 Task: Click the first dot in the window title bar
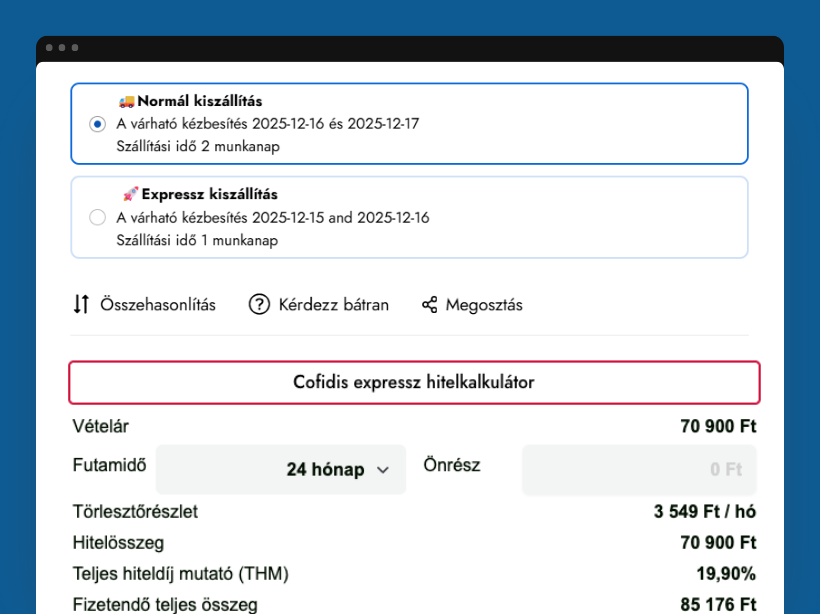[49, 48]
